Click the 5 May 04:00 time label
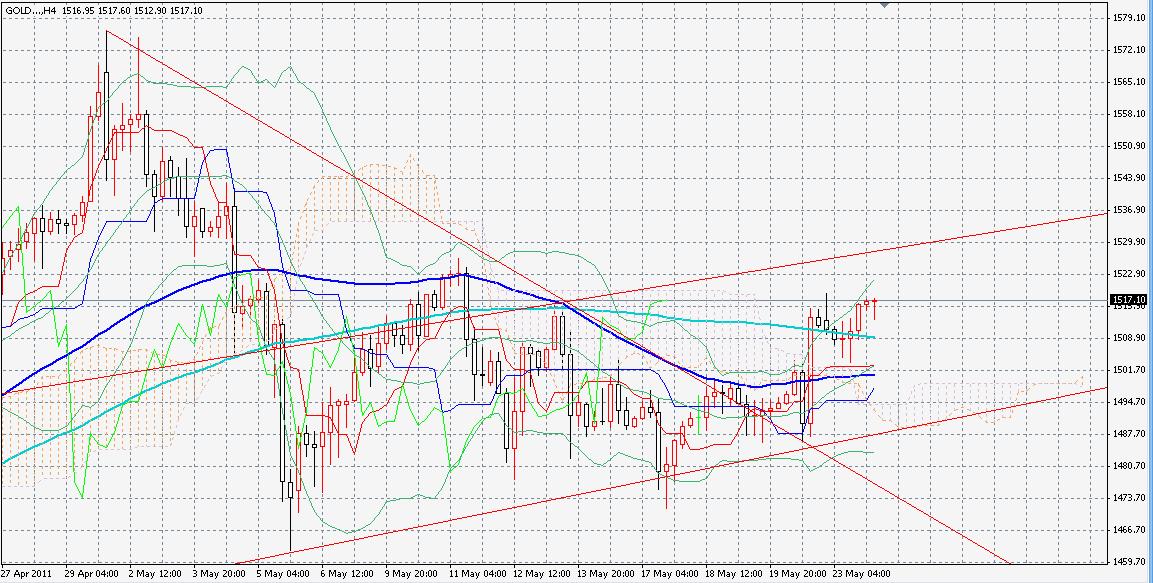The image size is (1153, 583). point(281,575)
